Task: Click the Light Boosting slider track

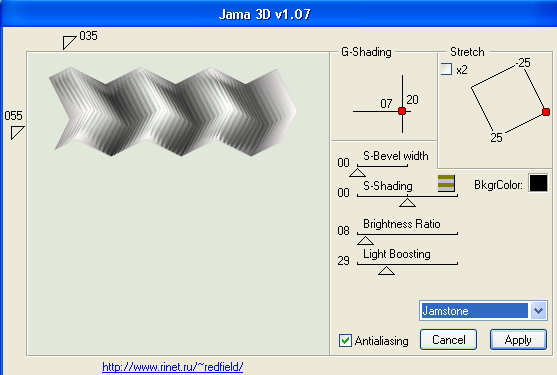Action: [x=407, y=264]
